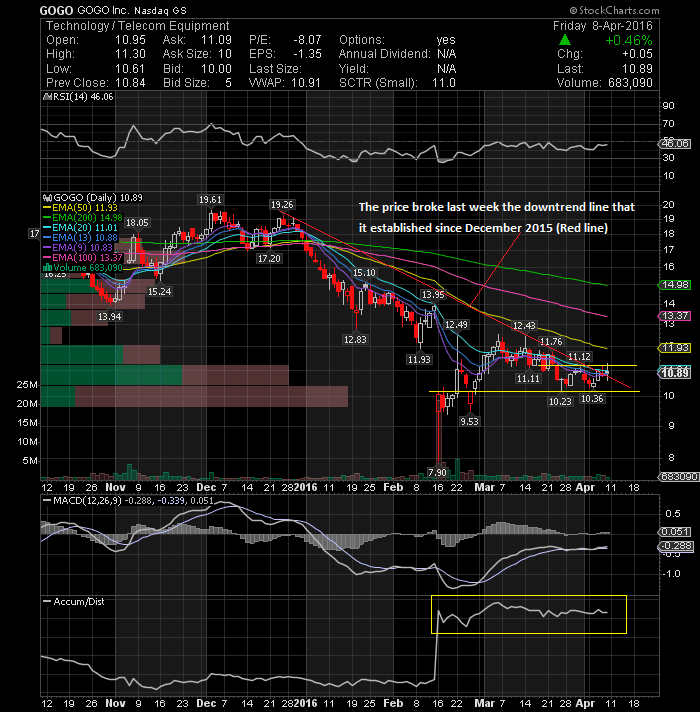Click the EMA(9) 10.83 legend entry

pos(78,248)
